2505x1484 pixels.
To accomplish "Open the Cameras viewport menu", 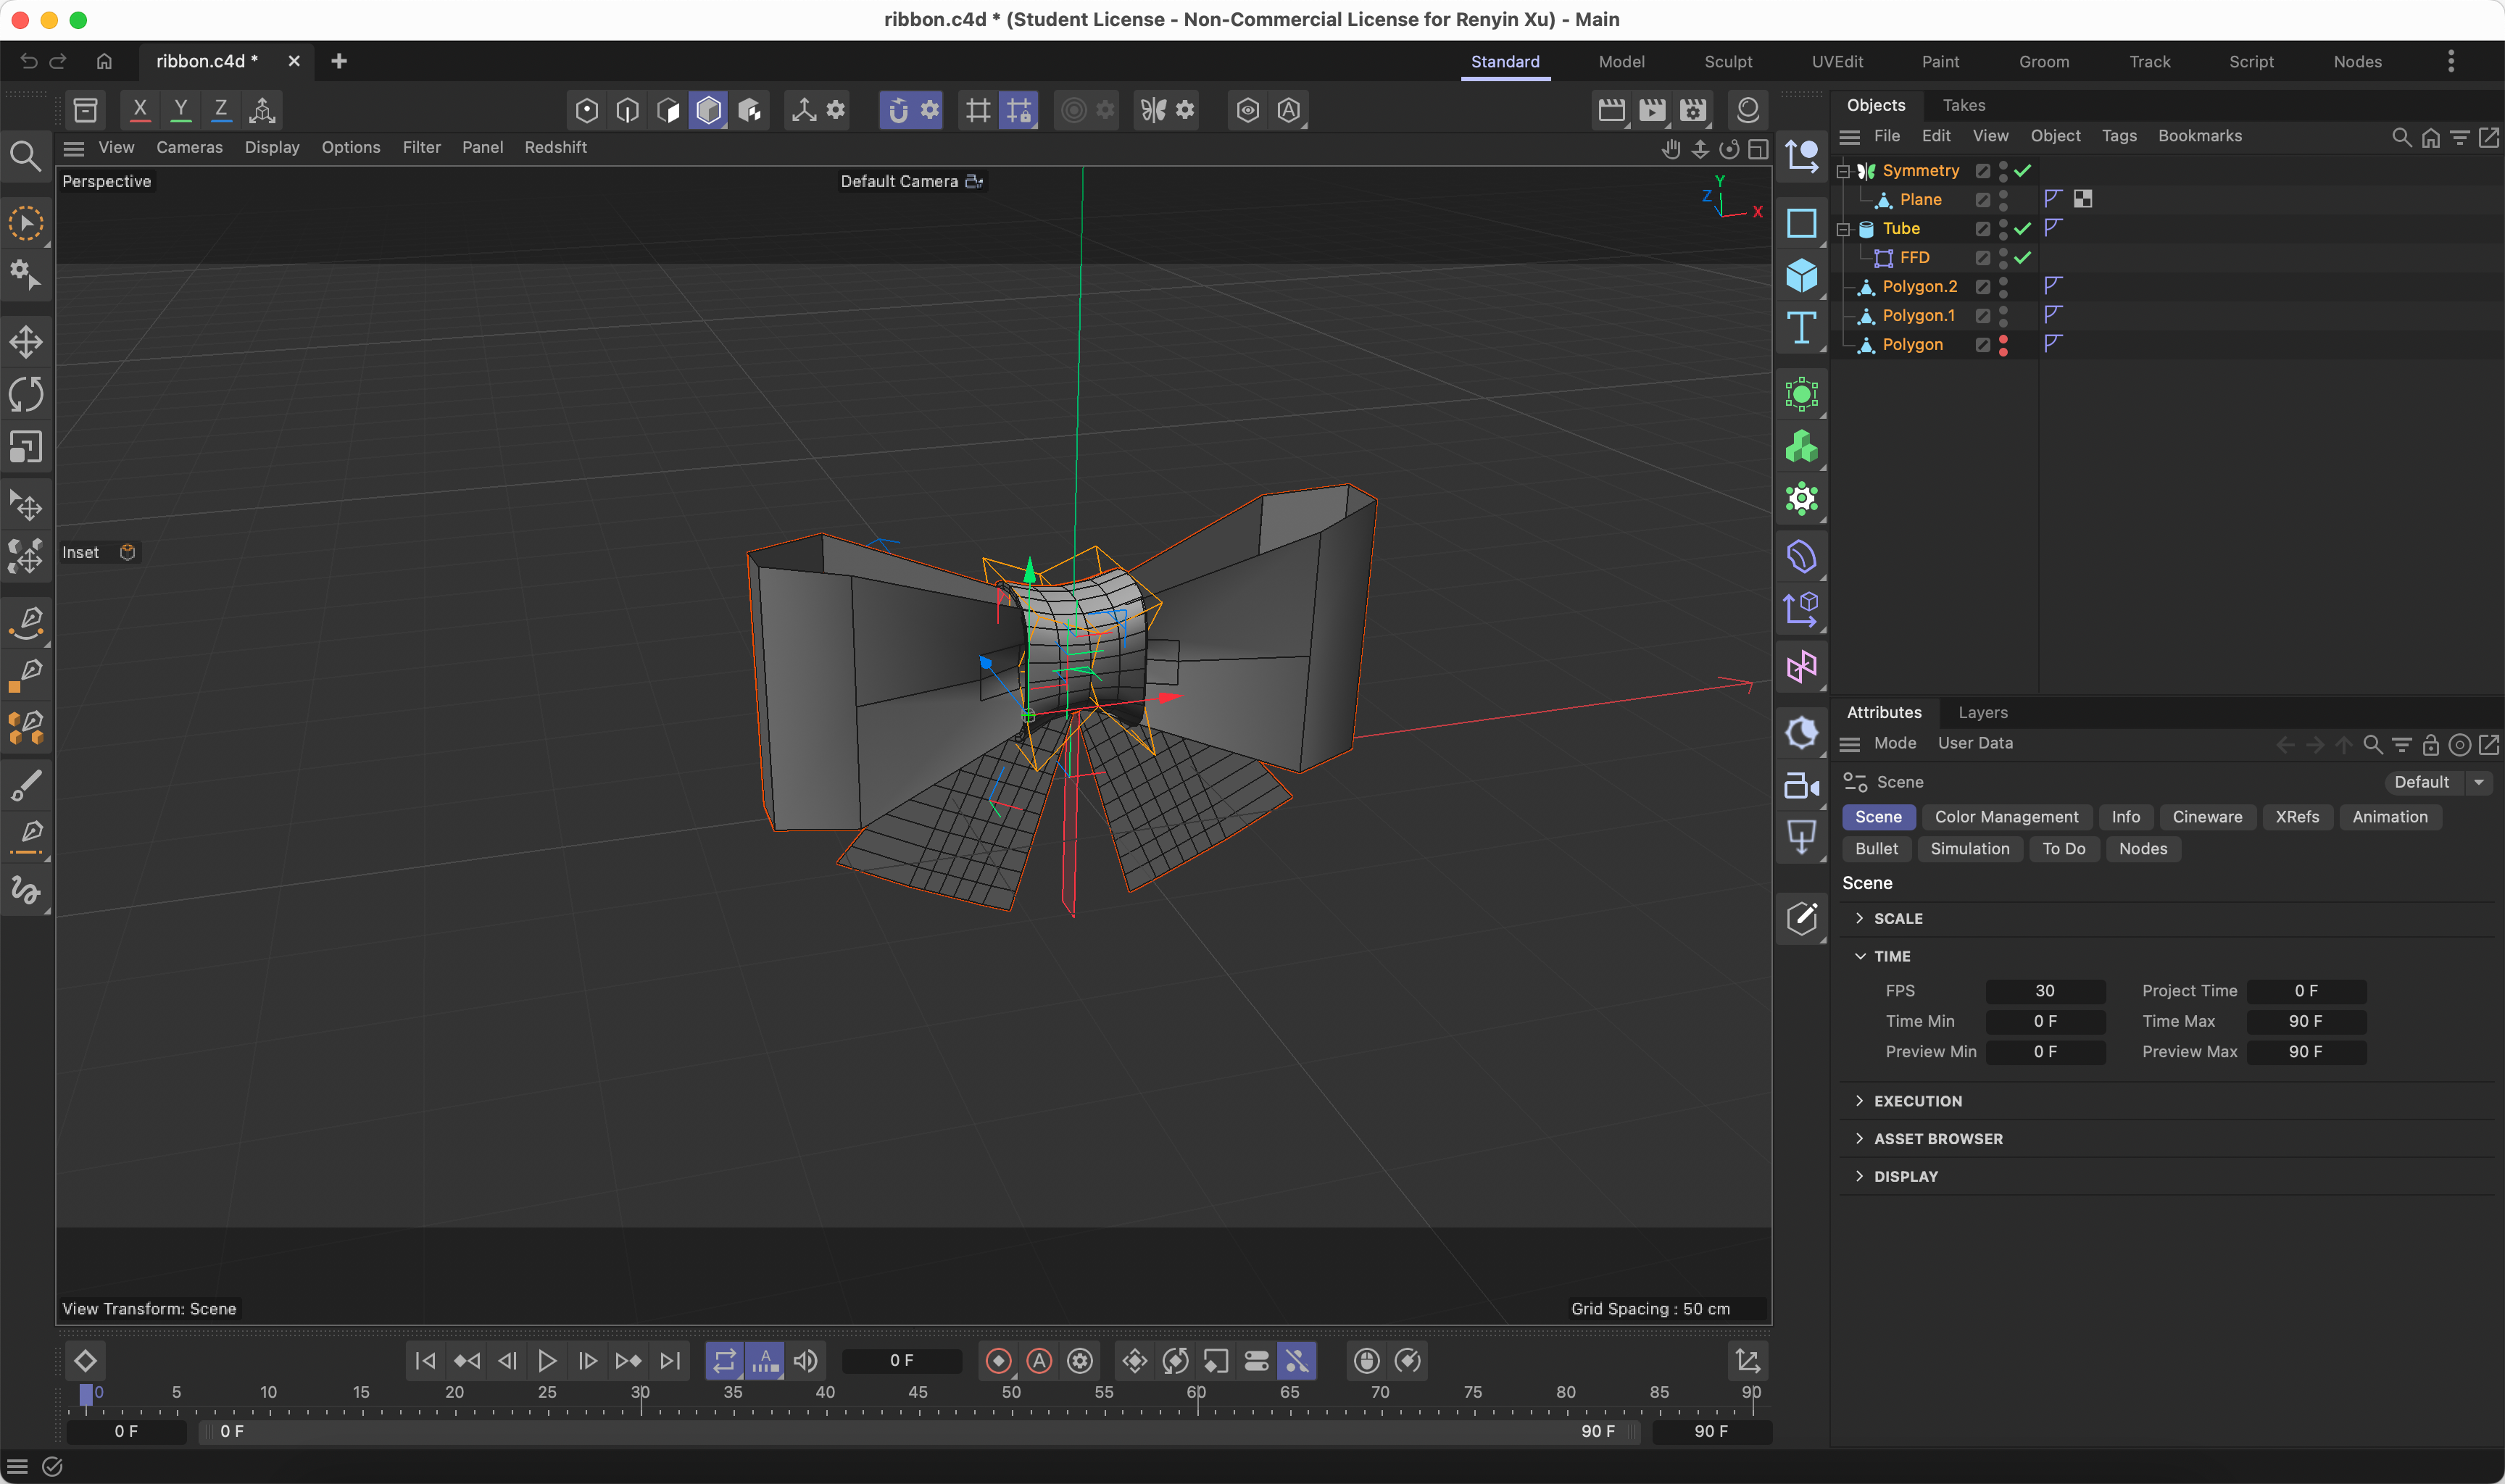I will pyautogui.click(x=189, y=147).
